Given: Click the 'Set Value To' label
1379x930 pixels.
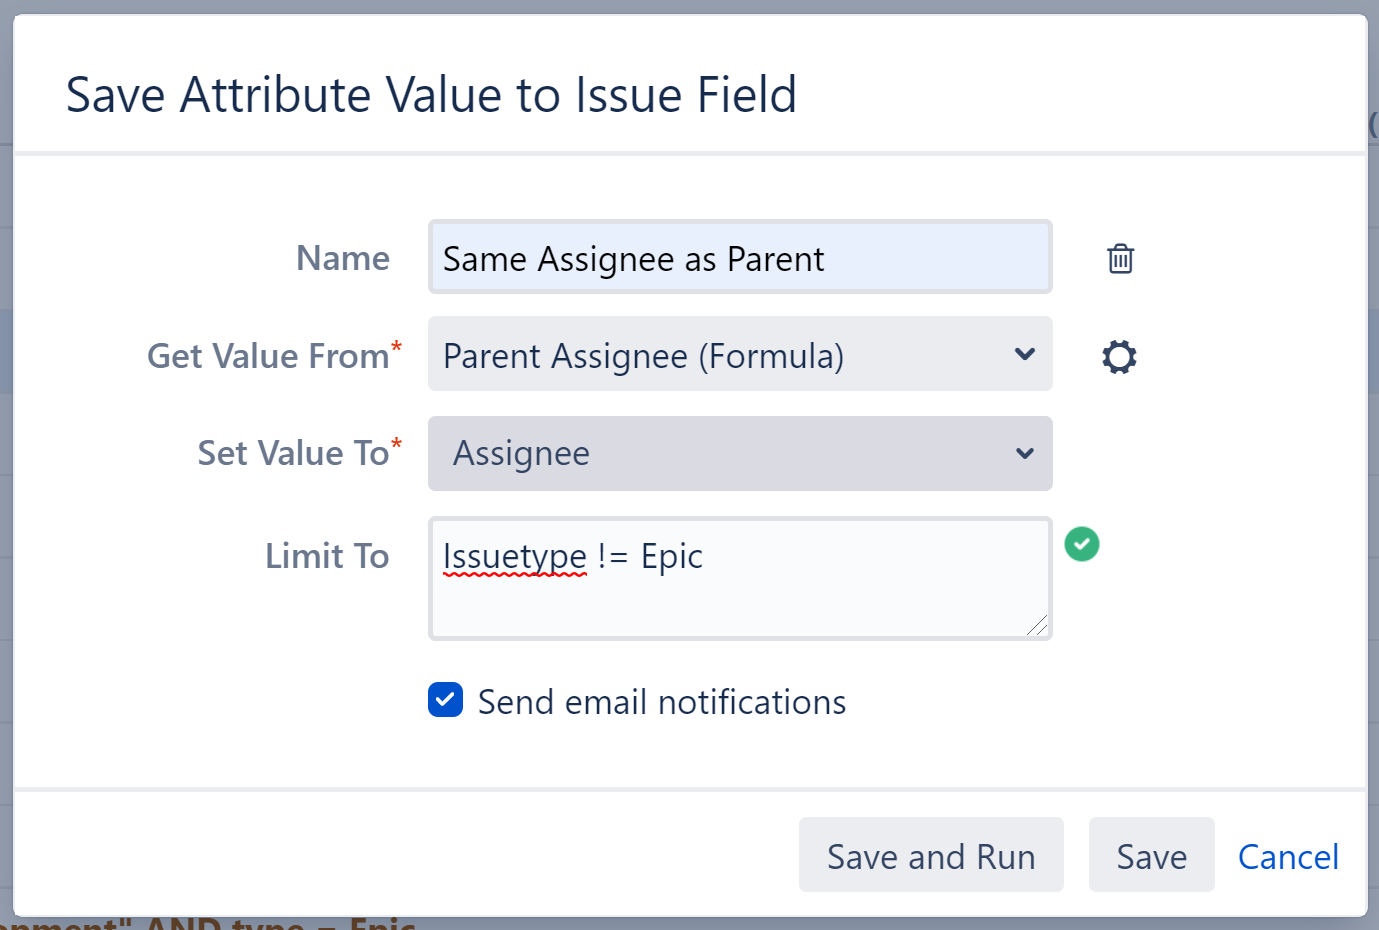Looking at the screenshot, I should (x=293, y=453).
